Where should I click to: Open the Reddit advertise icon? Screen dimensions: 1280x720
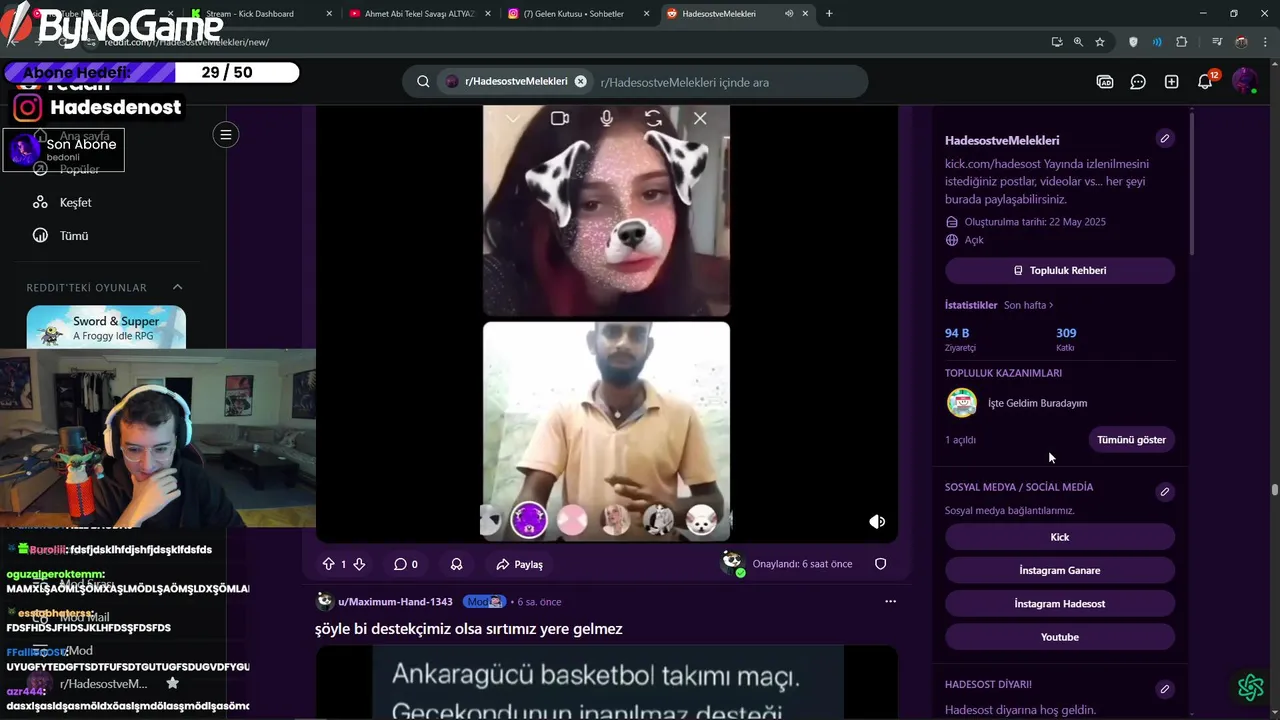point(1105,82)
